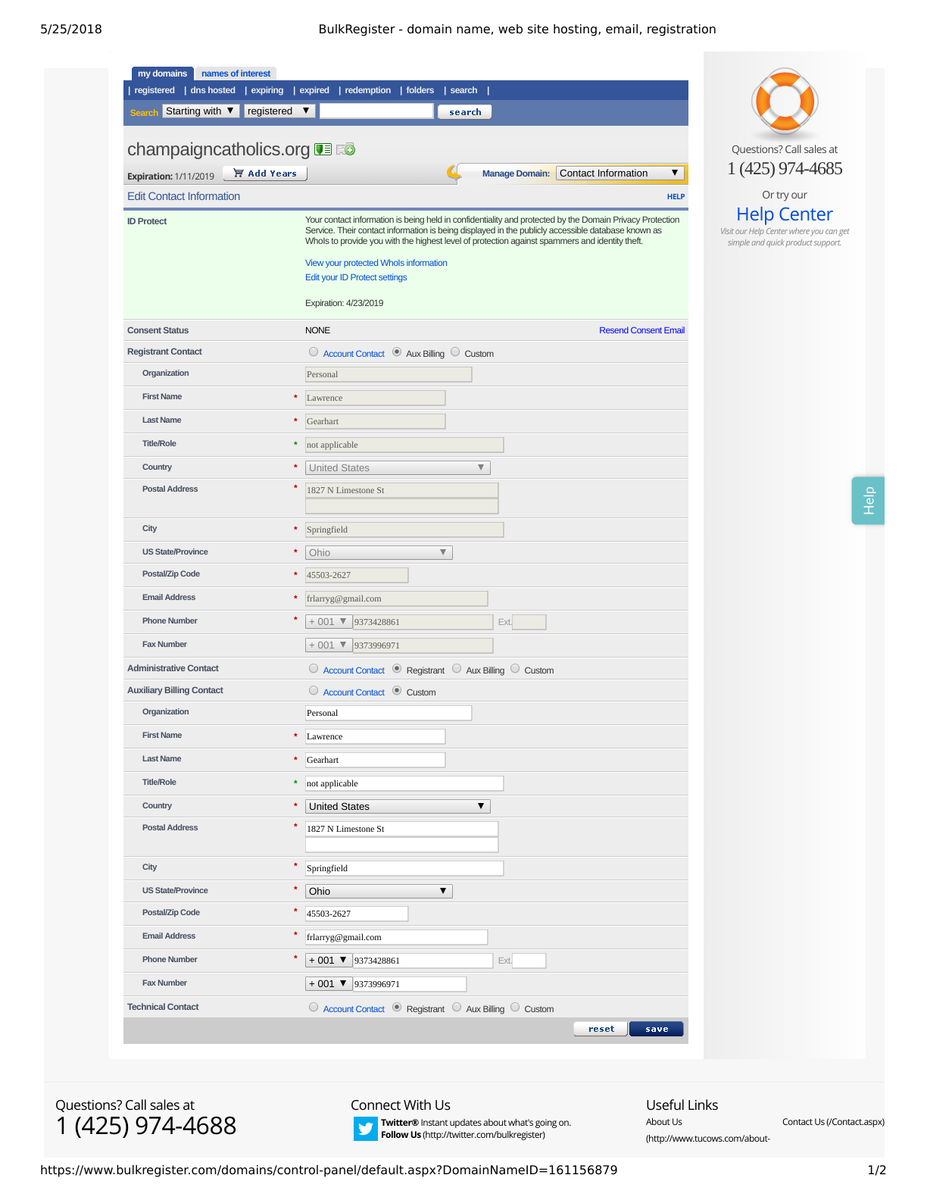
Task: Click the Auxiliary Billing Email Address field
Action: click(x=396, y=937)
